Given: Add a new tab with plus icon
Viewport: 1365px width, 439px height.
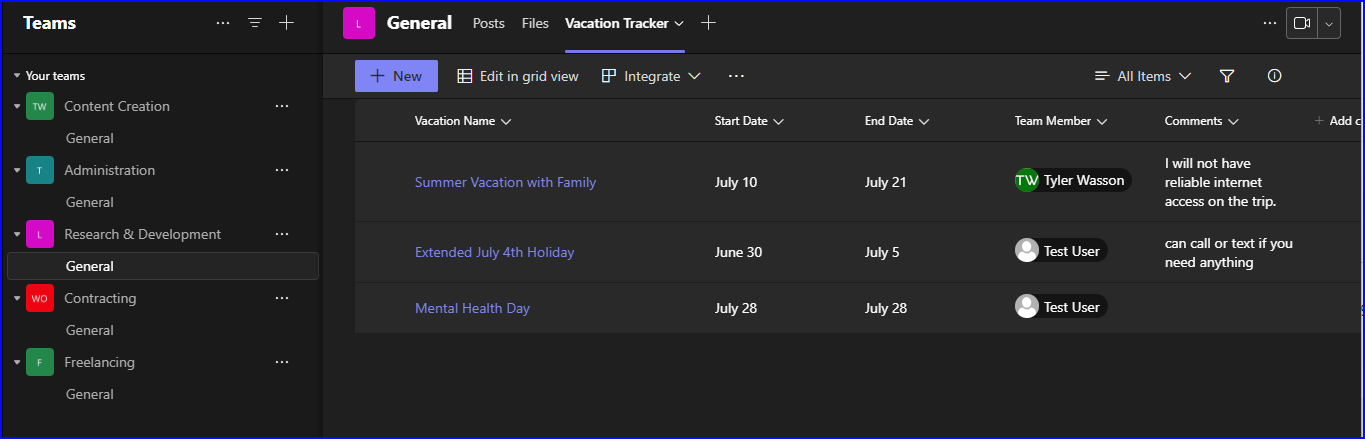Looking at the screenshot, I should pyautogui.click(x=709, y=23).
